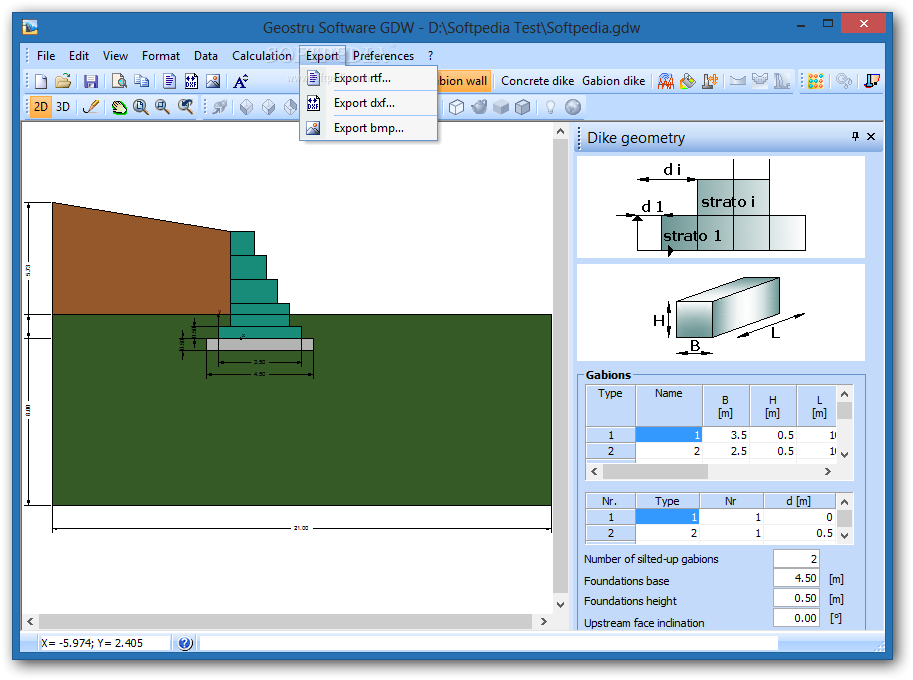Click the wireframe cube icon
The image size is (913, 680).
456,107
